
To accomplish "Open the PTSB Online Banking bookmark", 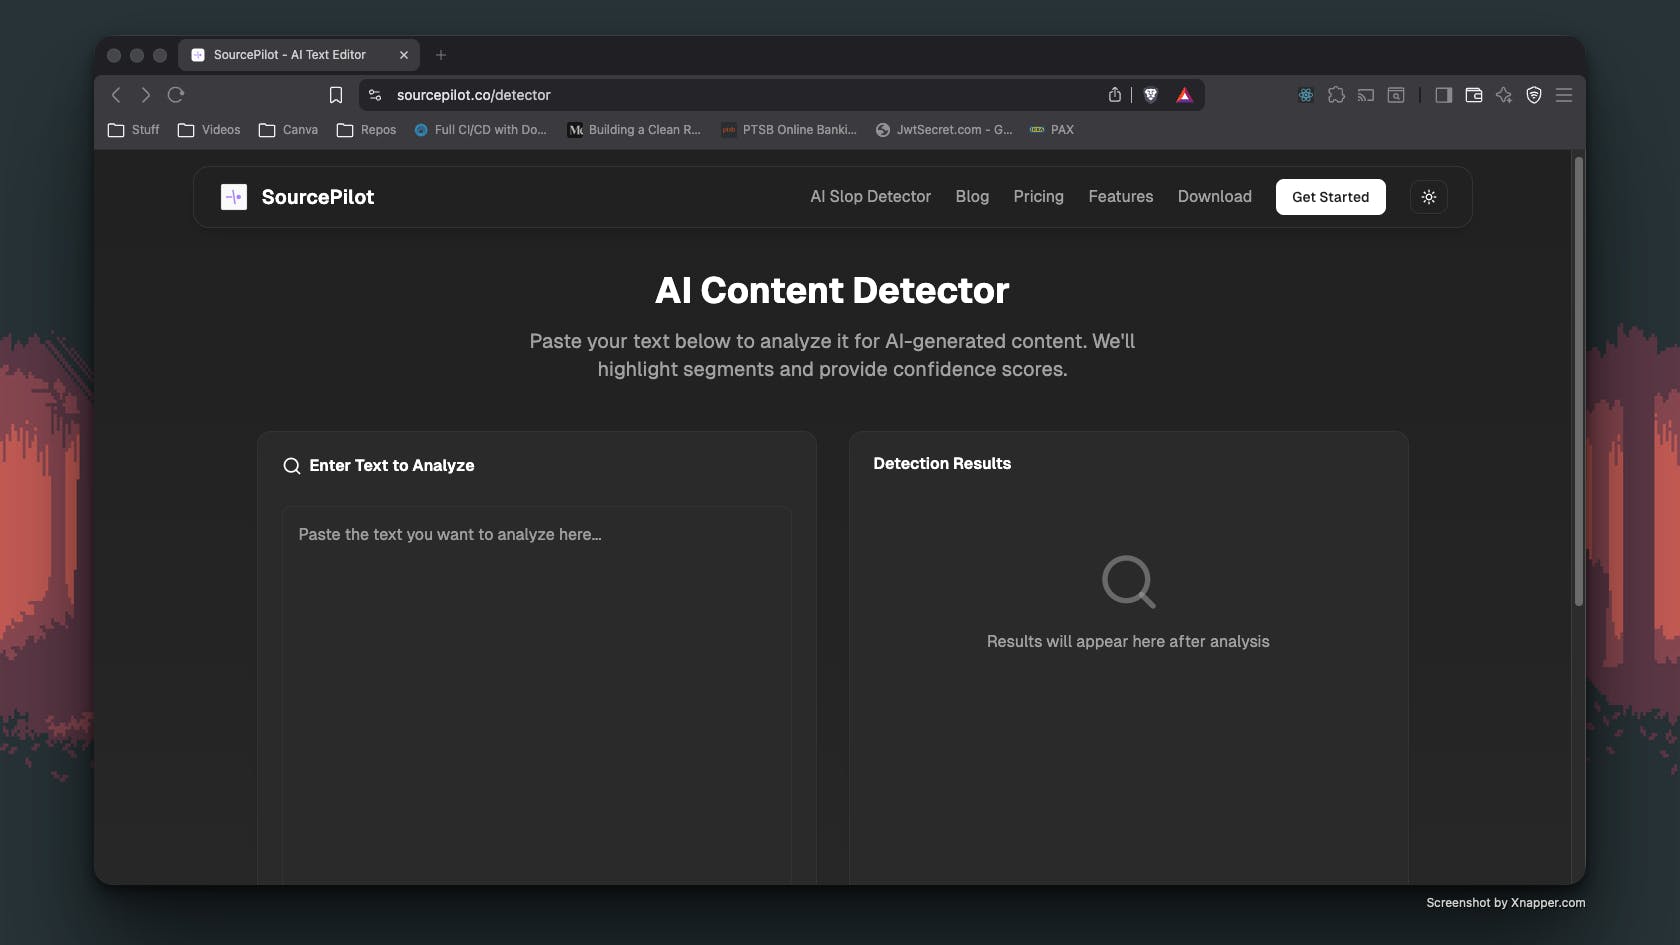I will click(x=789, y=130).
